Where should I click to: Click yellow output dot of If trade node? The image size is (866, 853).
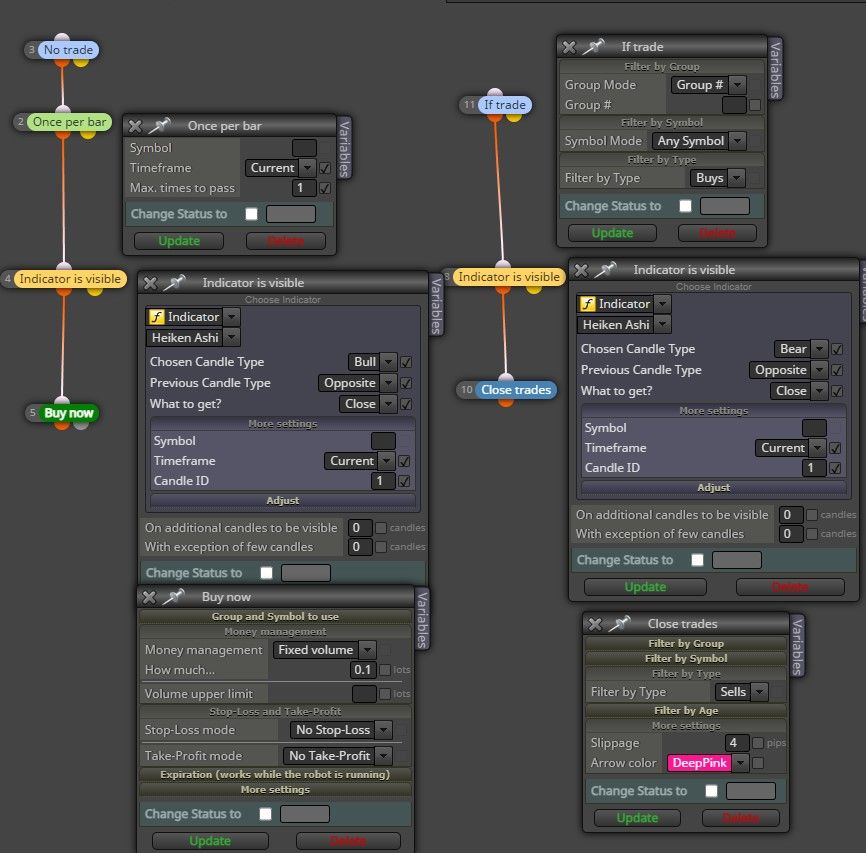514,117
